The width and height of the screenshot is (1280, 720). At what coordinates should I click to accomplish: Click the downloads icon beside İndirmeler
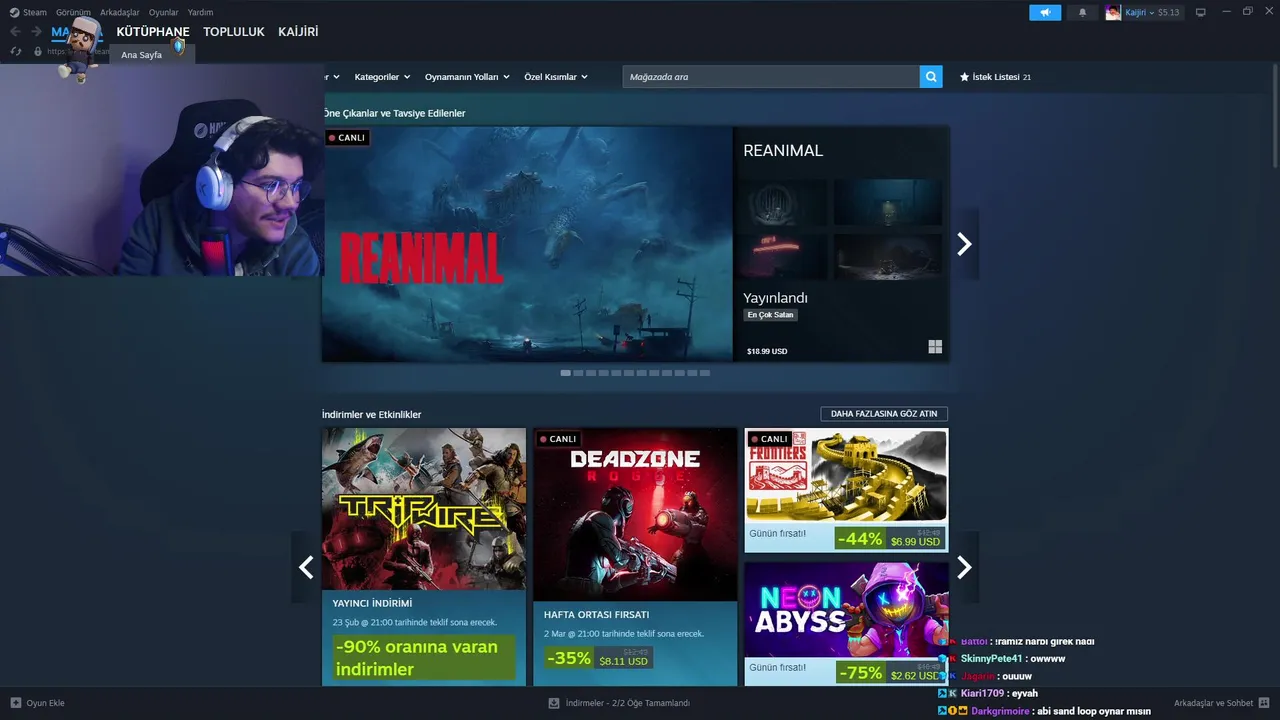(x=554, y=703)
